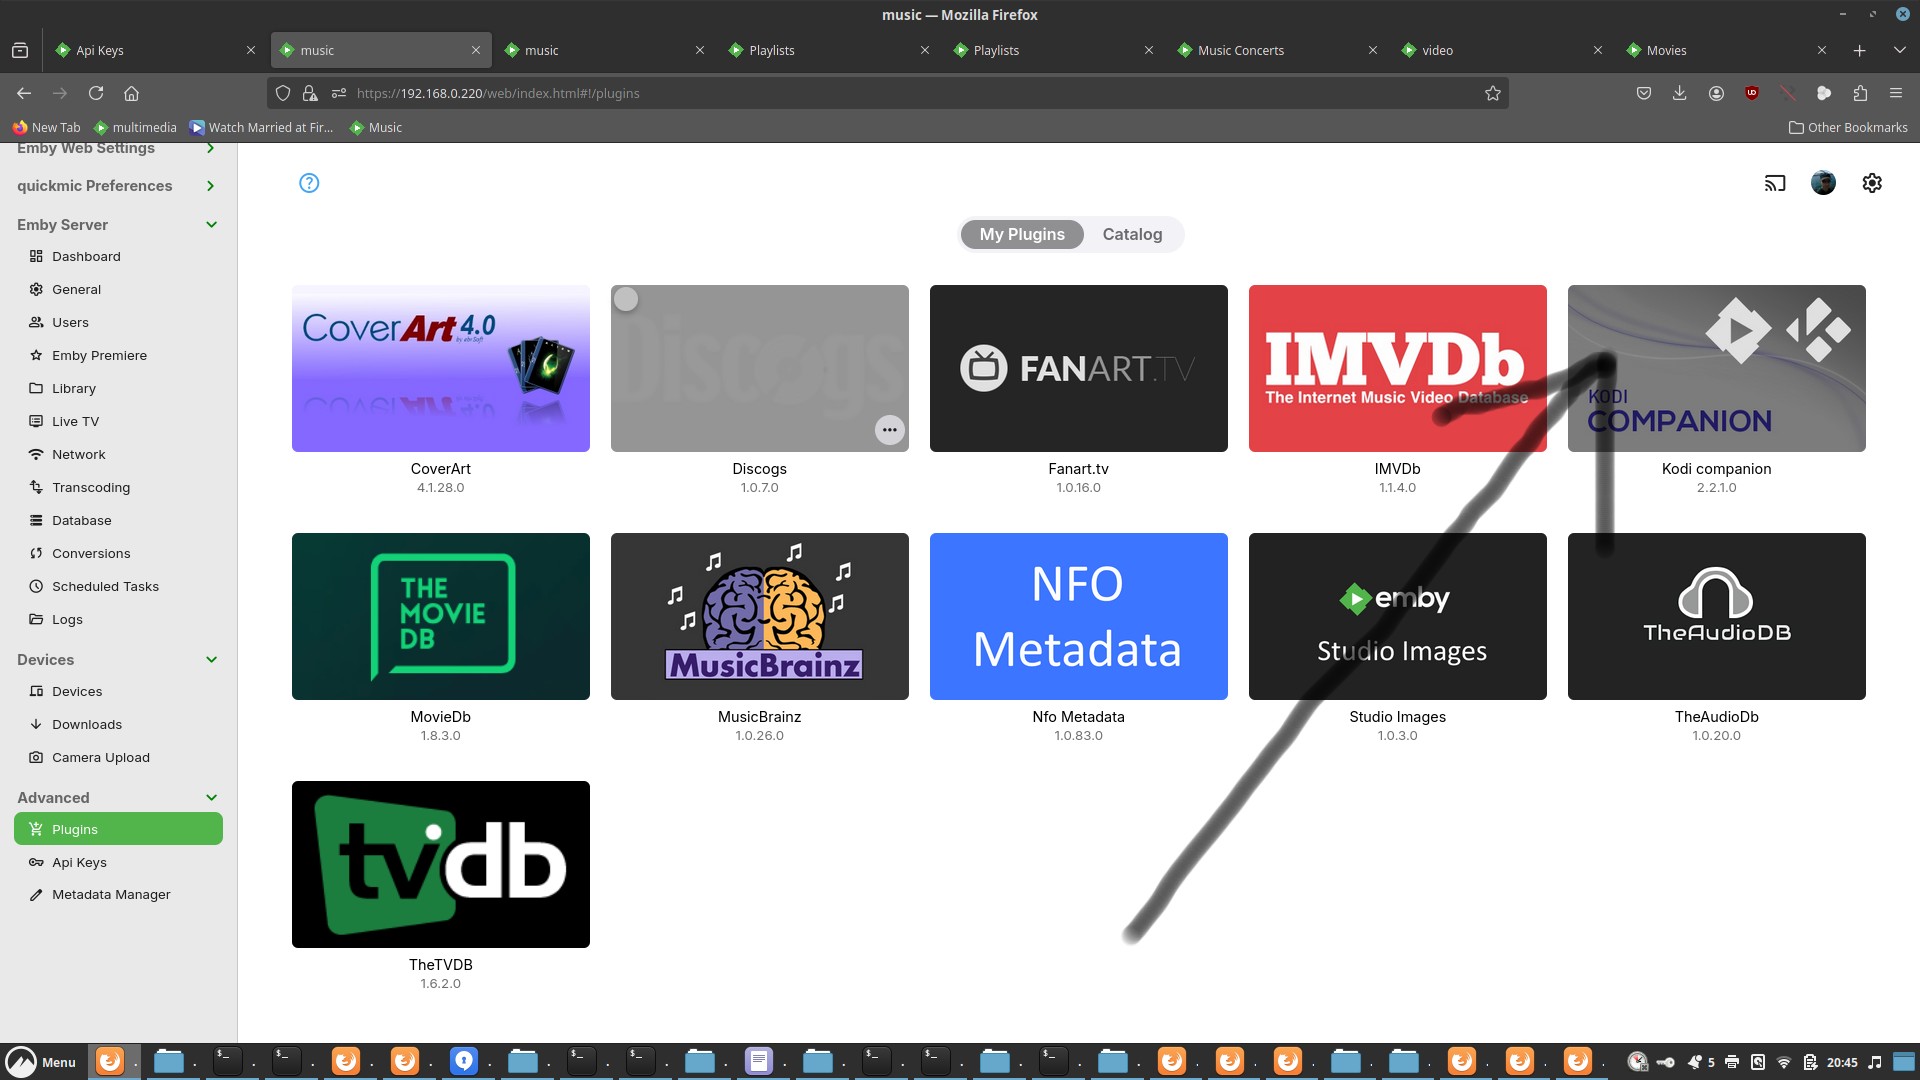Image resolution: width=1920 pixels, height=1080 pixels.
Task: Collapse the Devices section
Action: click(x=211, y=659)
